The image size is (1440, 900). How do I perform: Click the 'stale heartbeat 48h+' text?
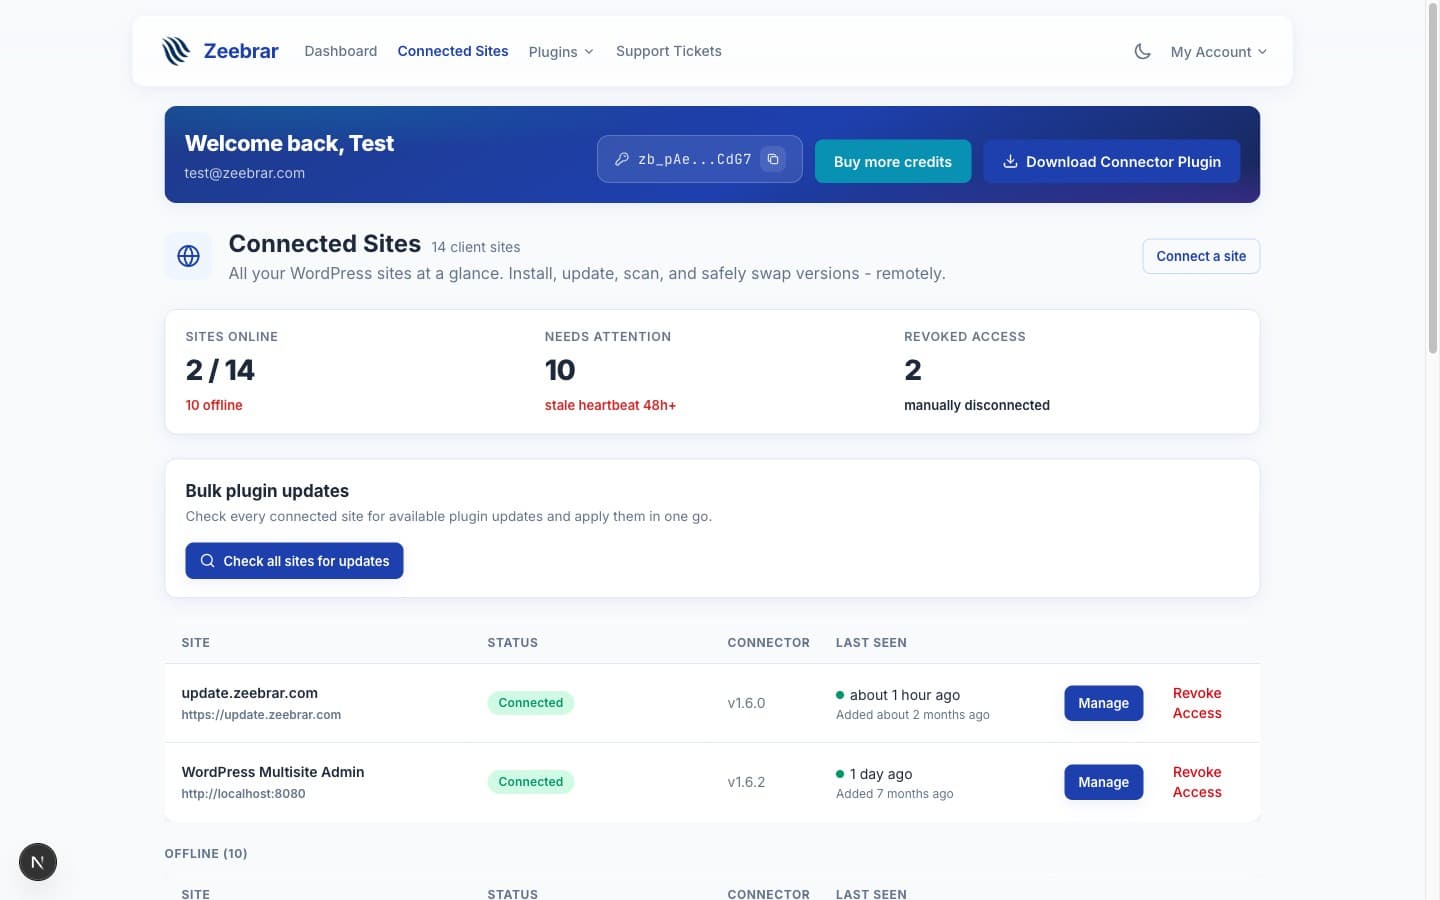(610, 405)
